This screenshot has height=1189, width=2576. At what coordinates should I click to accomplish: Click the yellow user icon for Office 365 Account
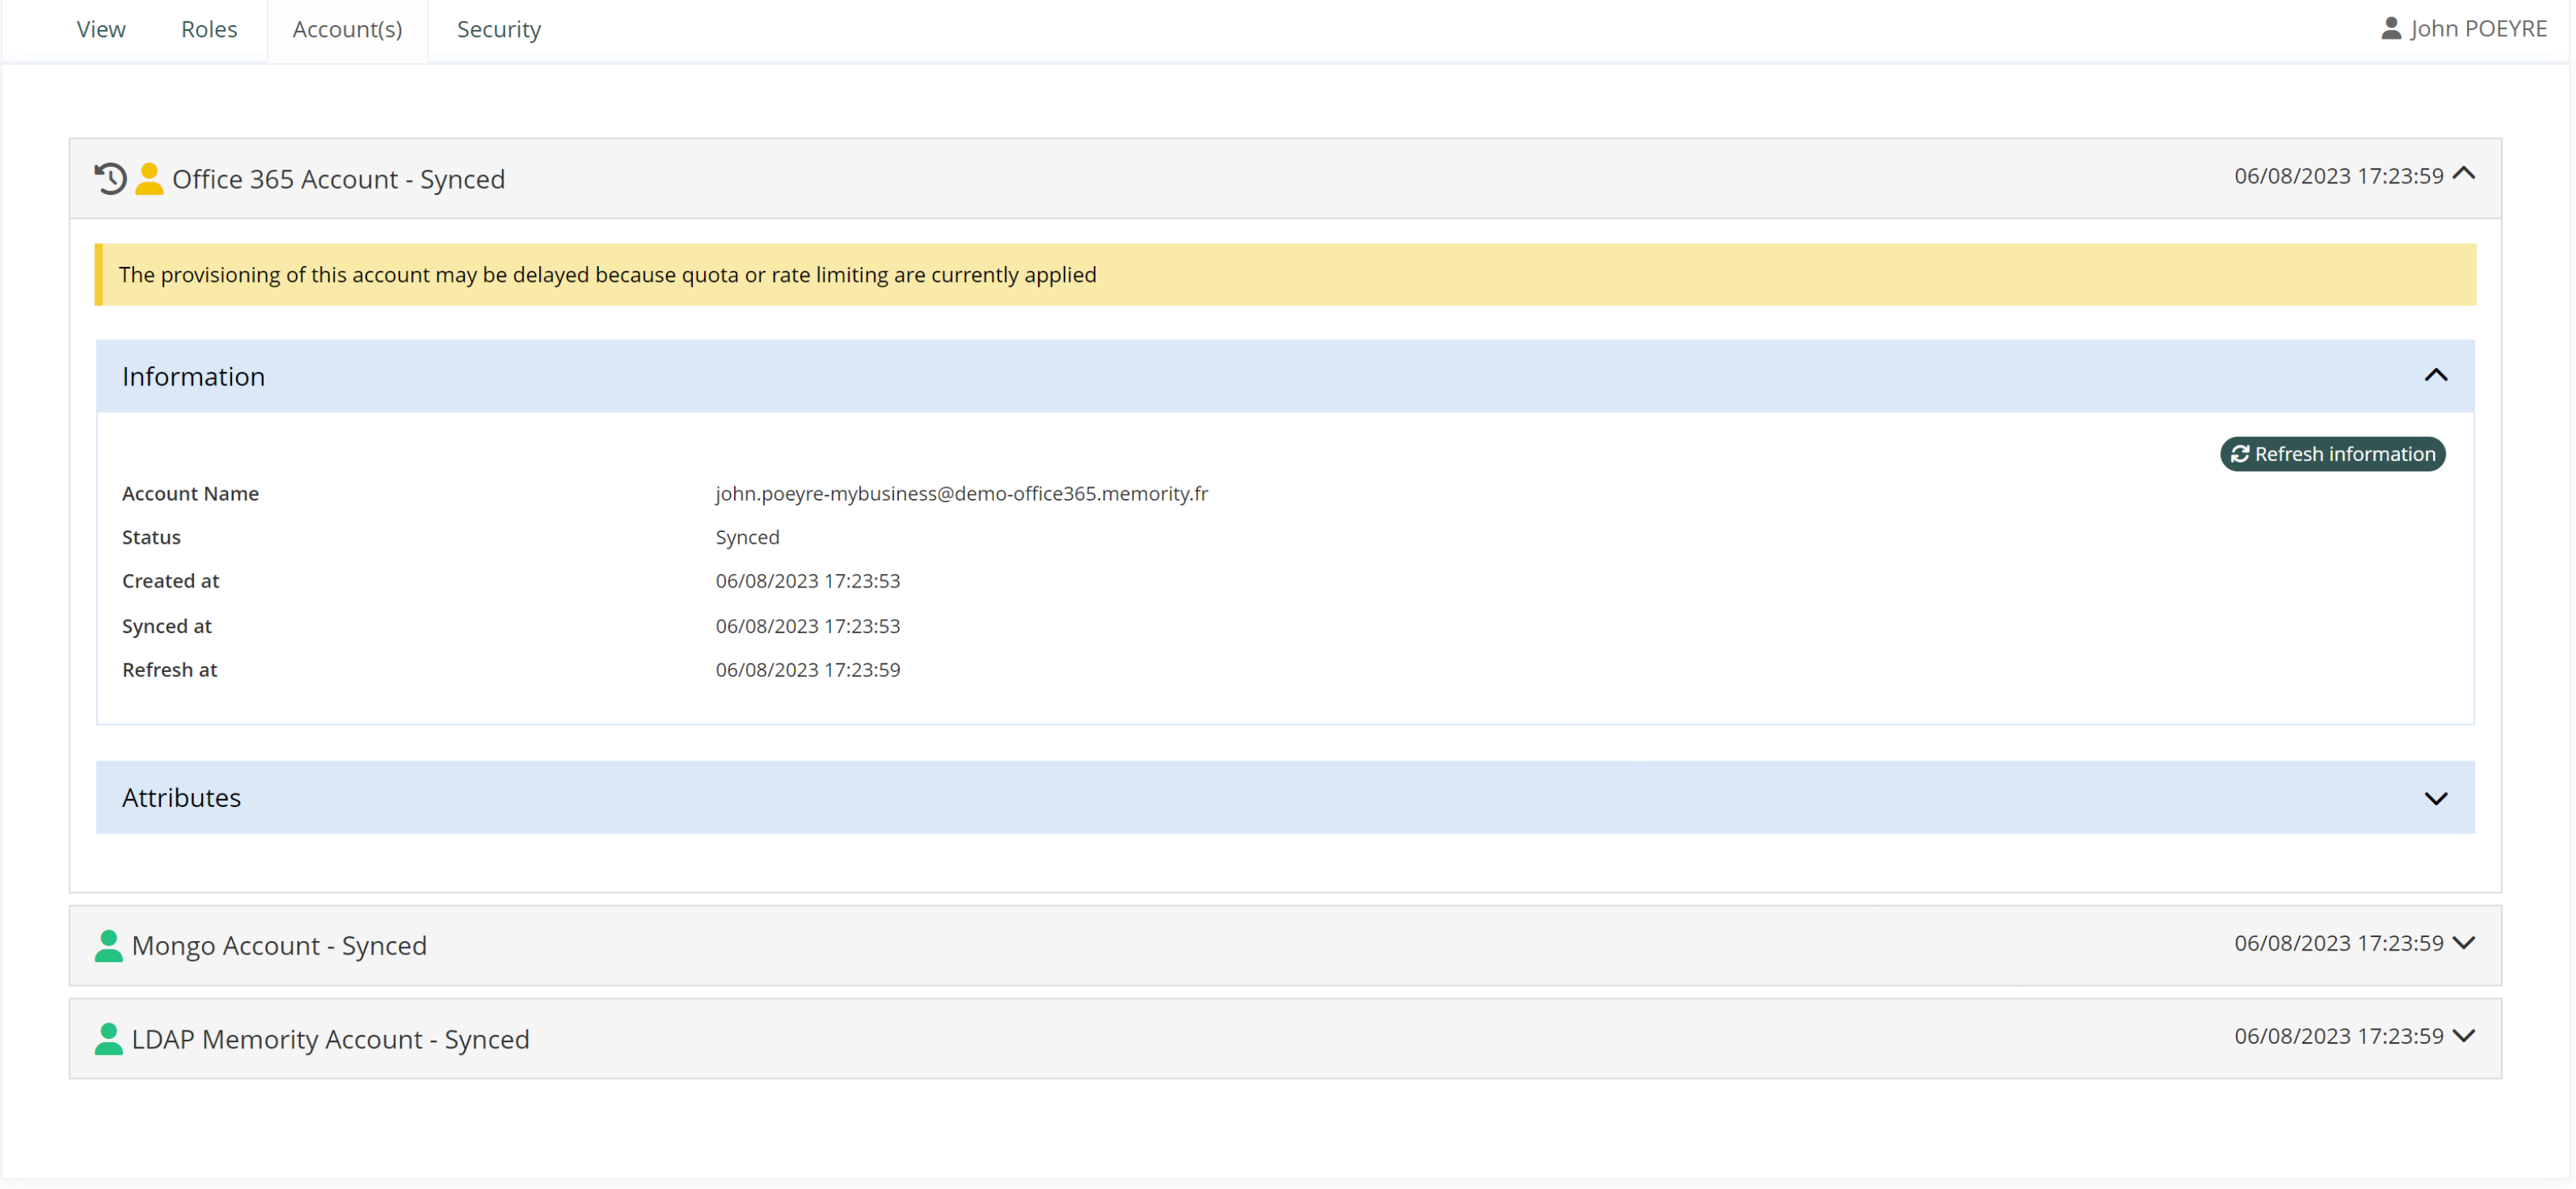(149, 179)
